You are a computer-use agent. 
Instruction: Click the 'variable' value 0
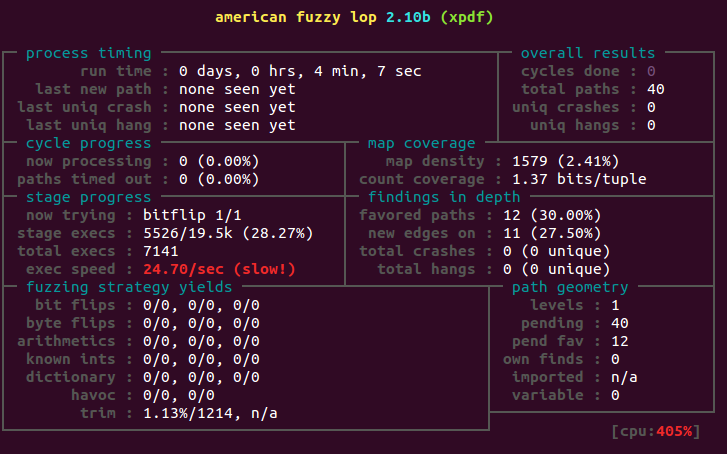pyautogui.click(x=615, y=395)
